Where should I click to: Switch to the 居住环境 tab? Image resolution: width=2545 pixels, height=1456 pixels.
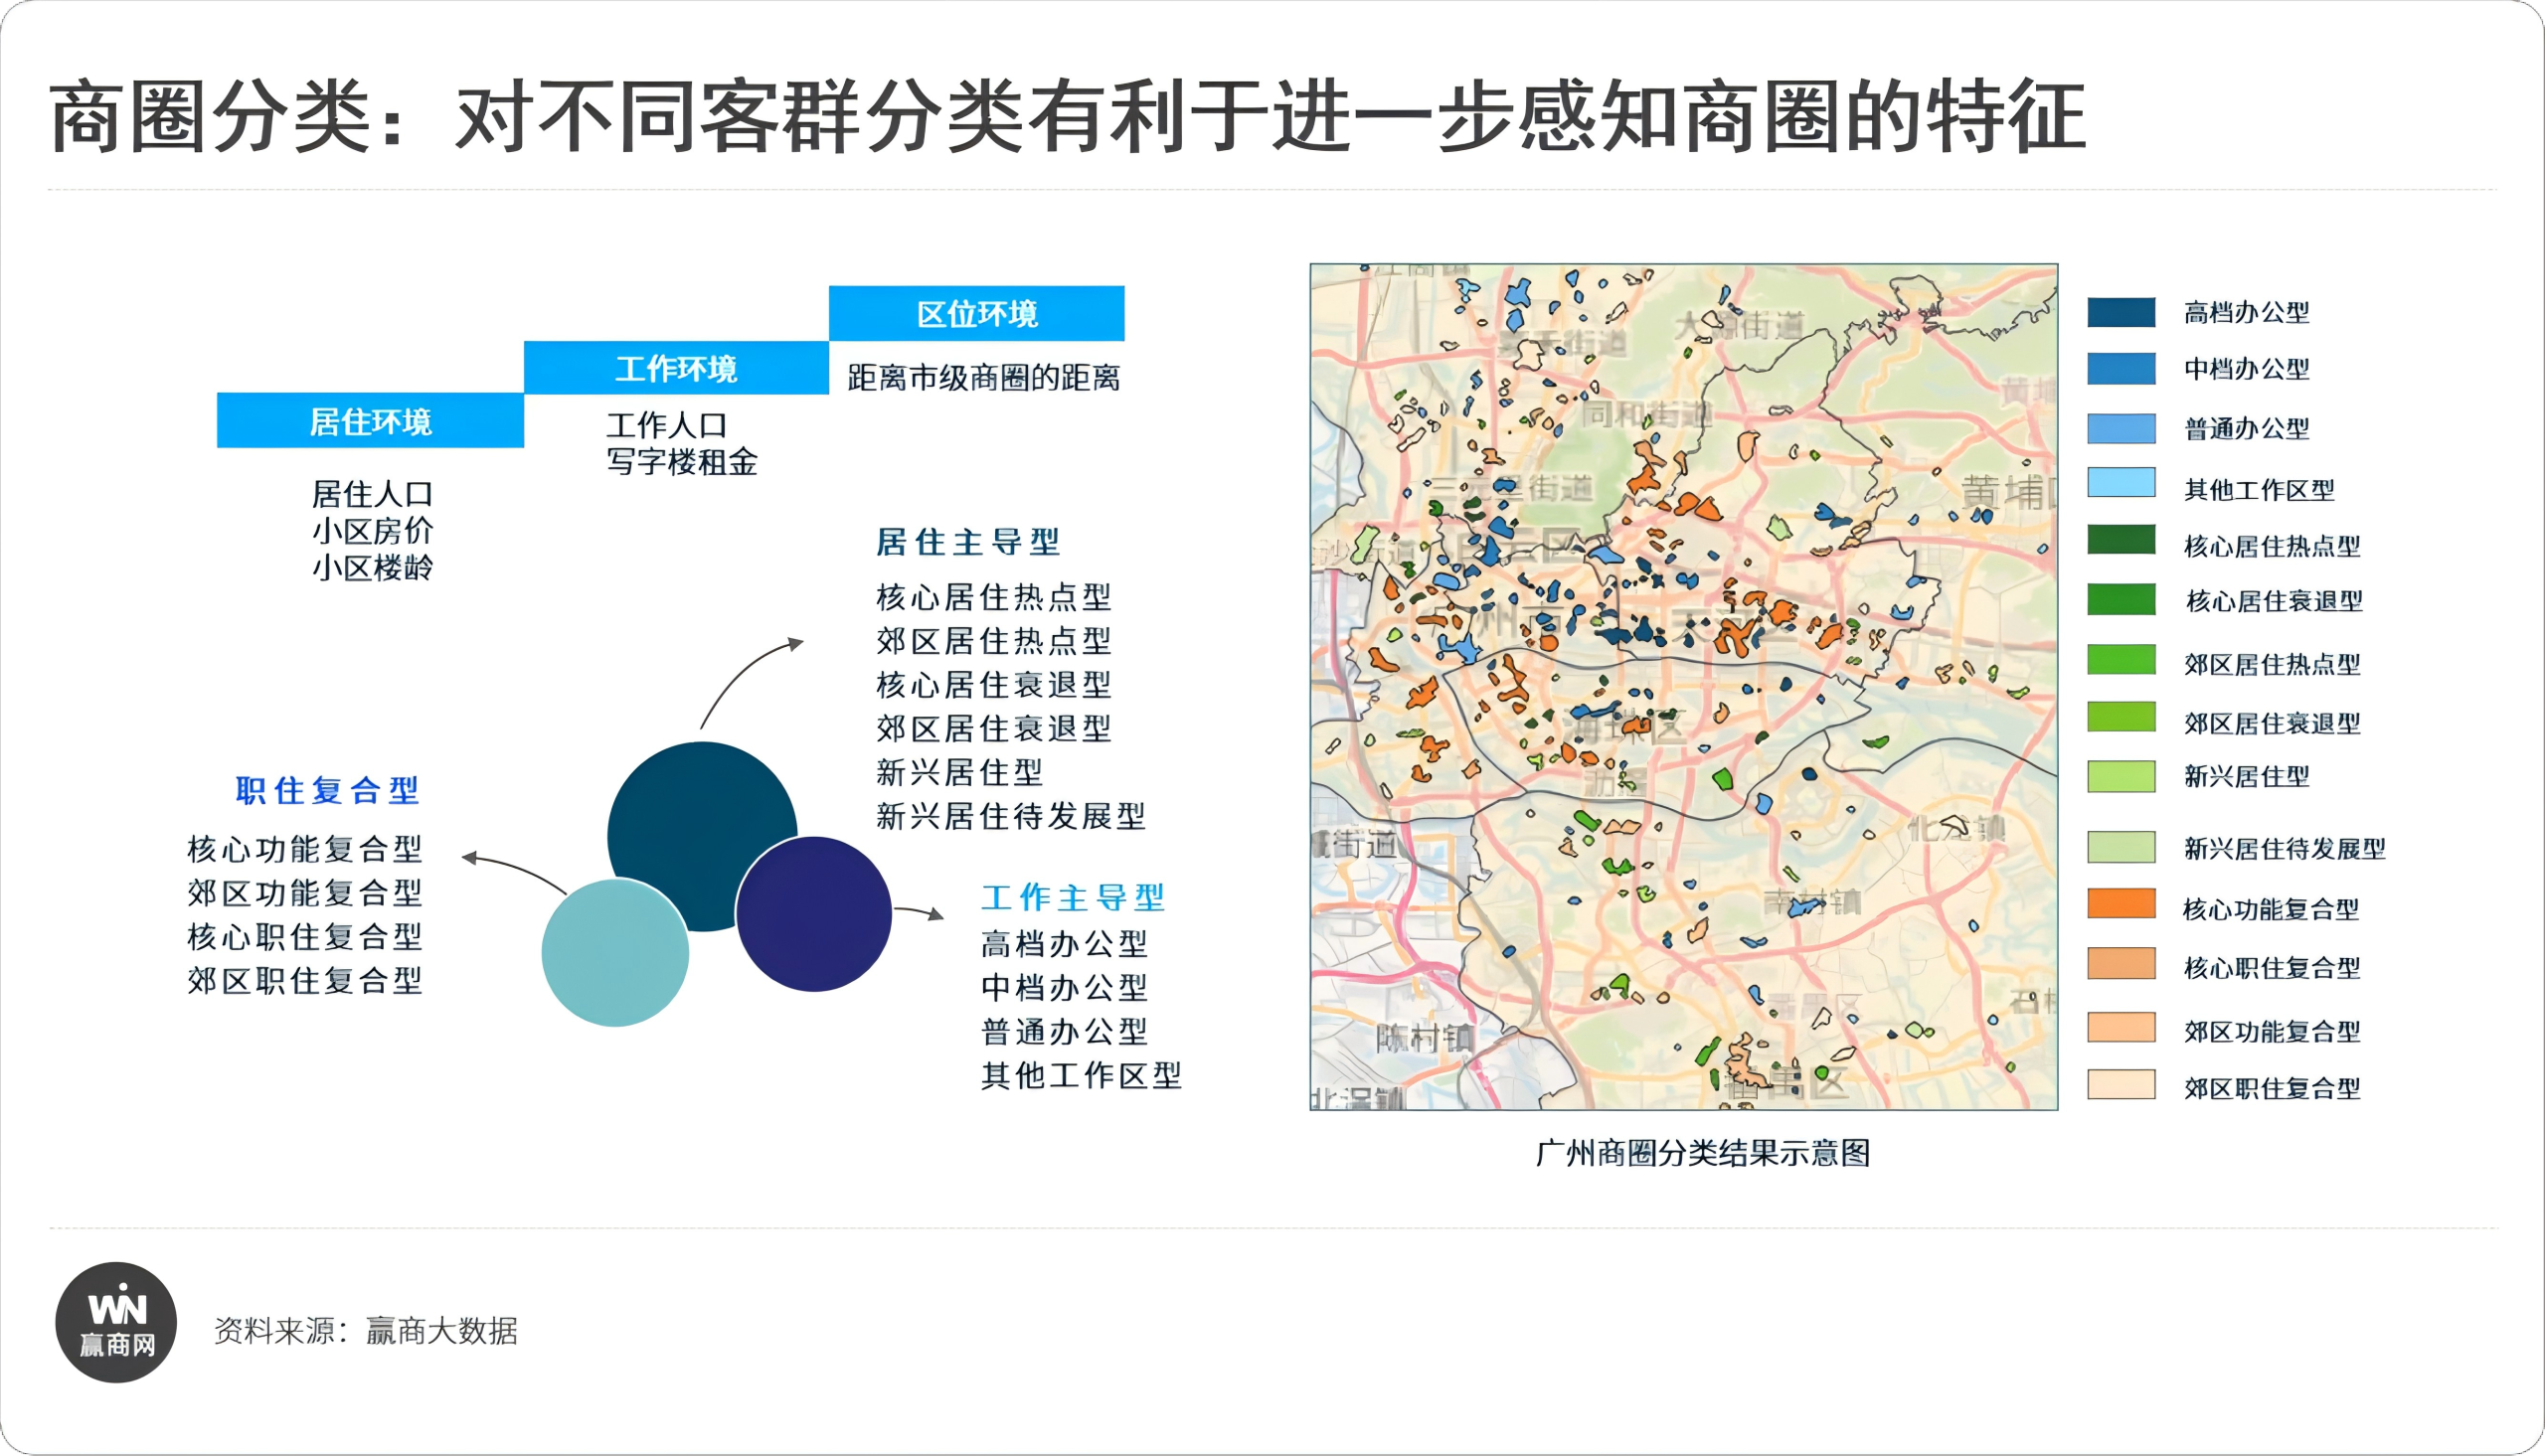click(x=370, y=422)
